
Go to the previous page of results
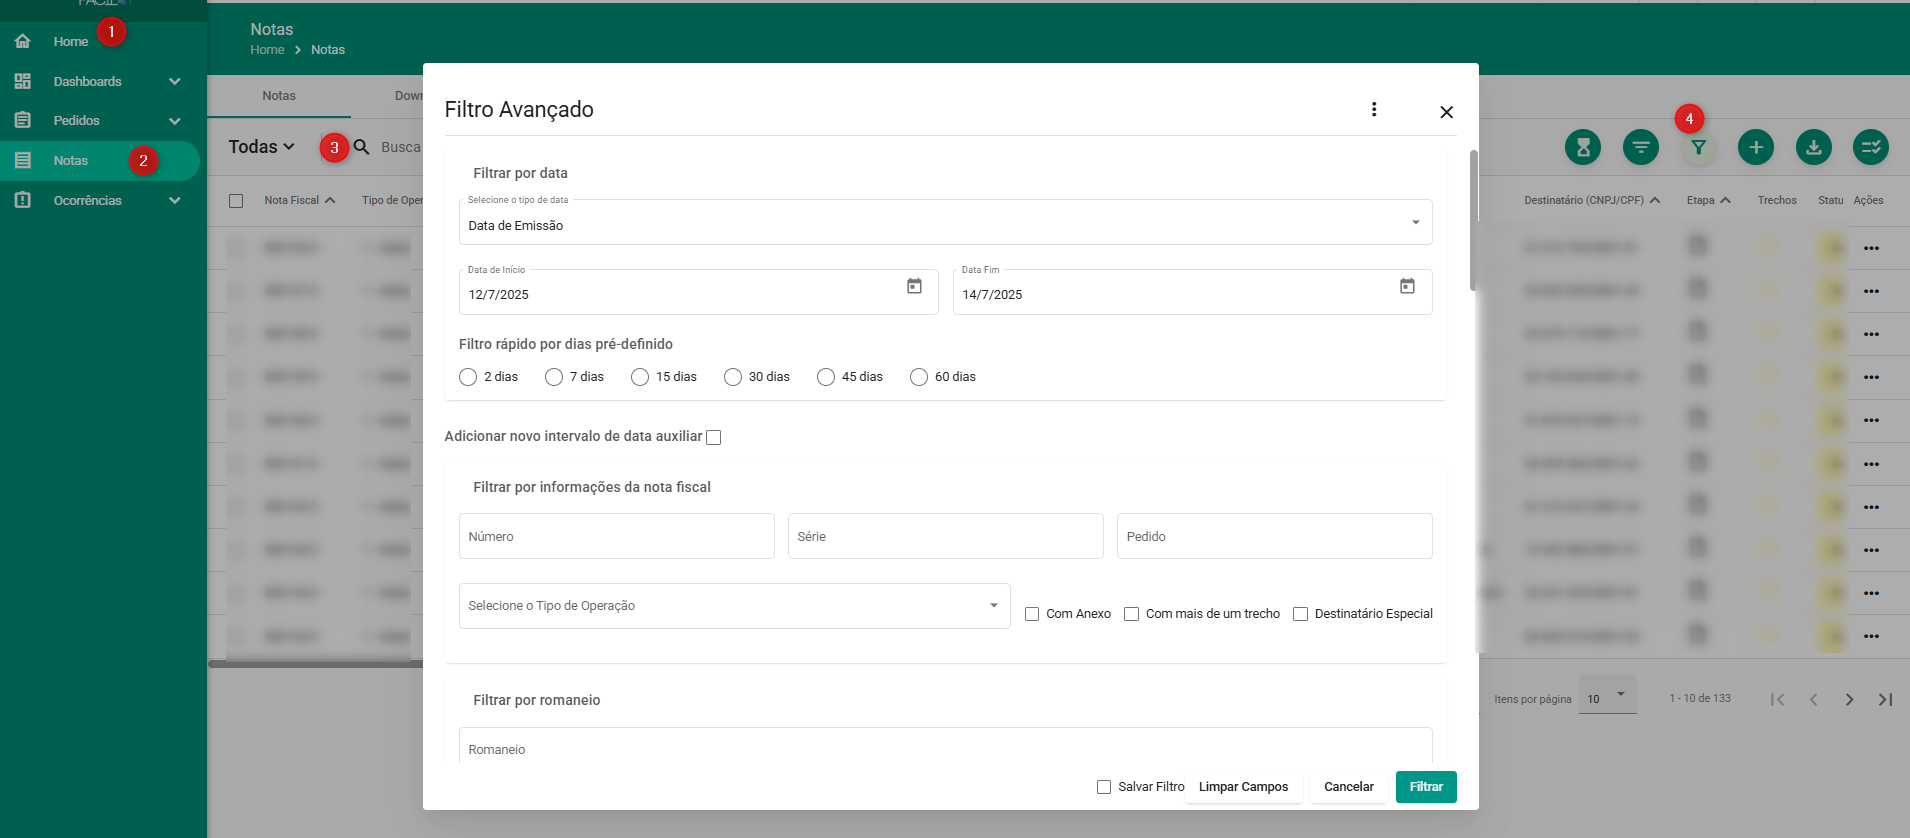pos(1813,699)
